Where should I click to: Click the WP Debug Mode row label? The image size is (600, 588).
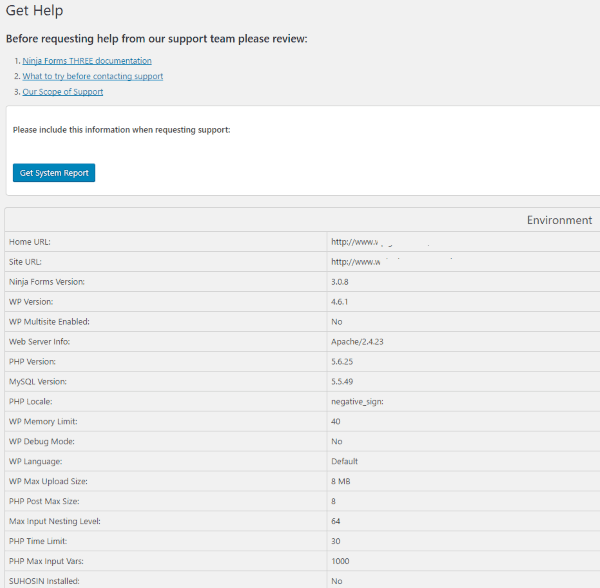click(42, 442)
